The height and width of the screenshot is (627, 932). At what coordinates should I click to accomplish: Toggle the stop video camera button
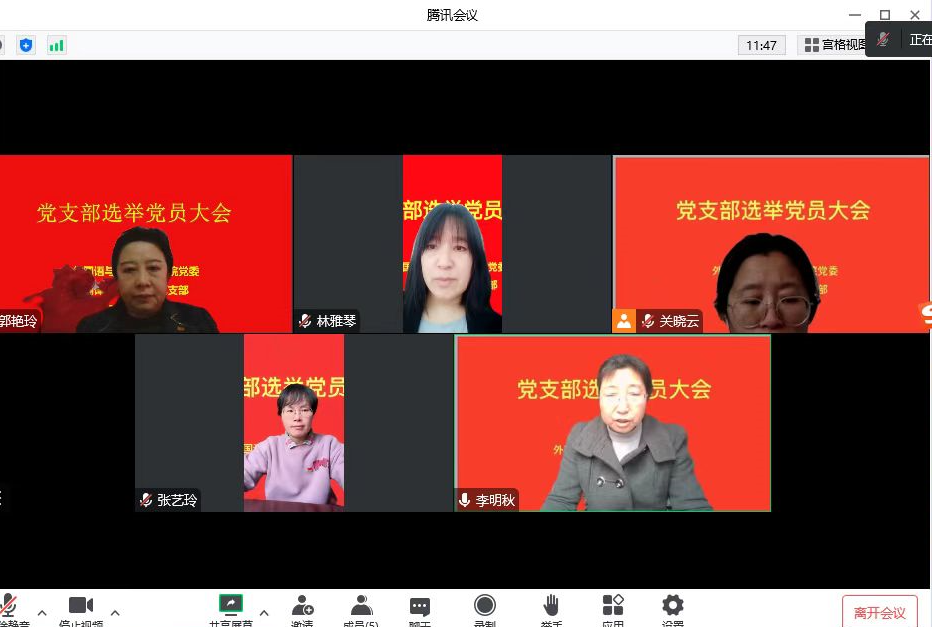coord(80,606)
